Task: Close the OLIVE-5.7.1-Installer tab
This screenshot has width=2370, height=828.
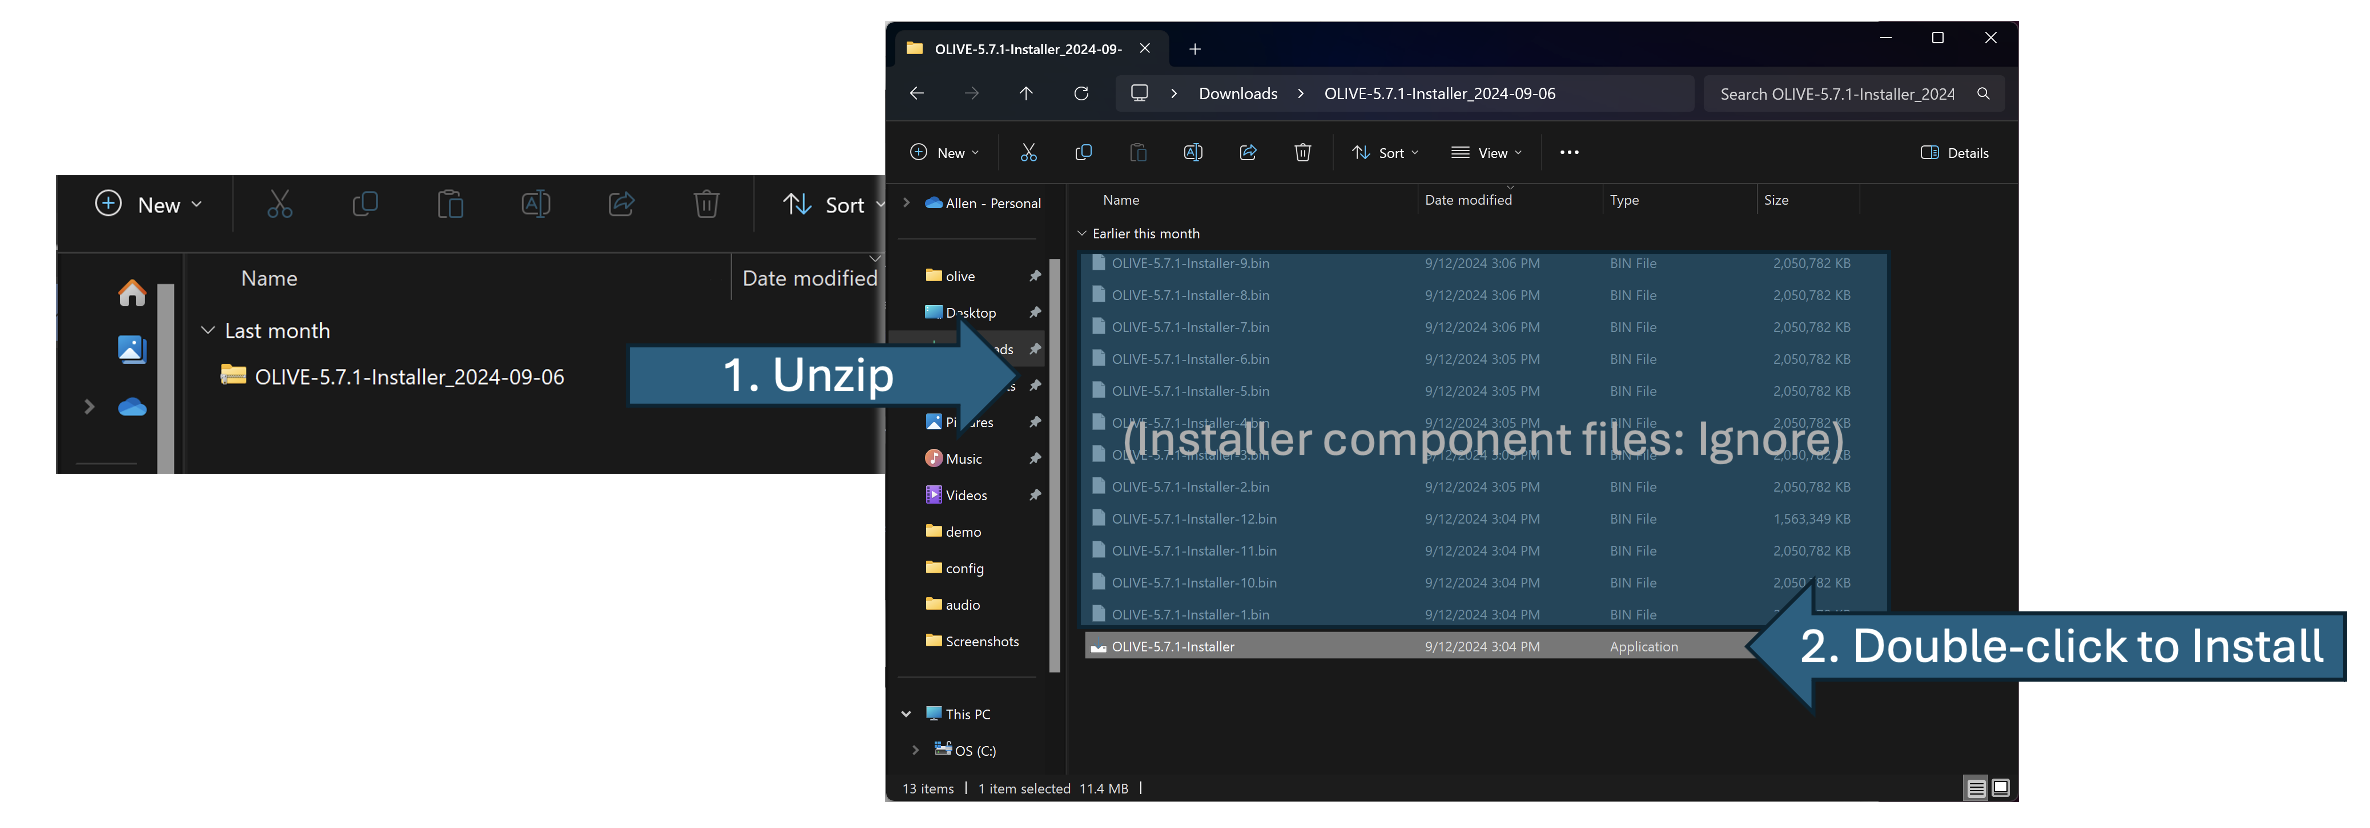Action: pyautogui.click(x=1145, y=48)
